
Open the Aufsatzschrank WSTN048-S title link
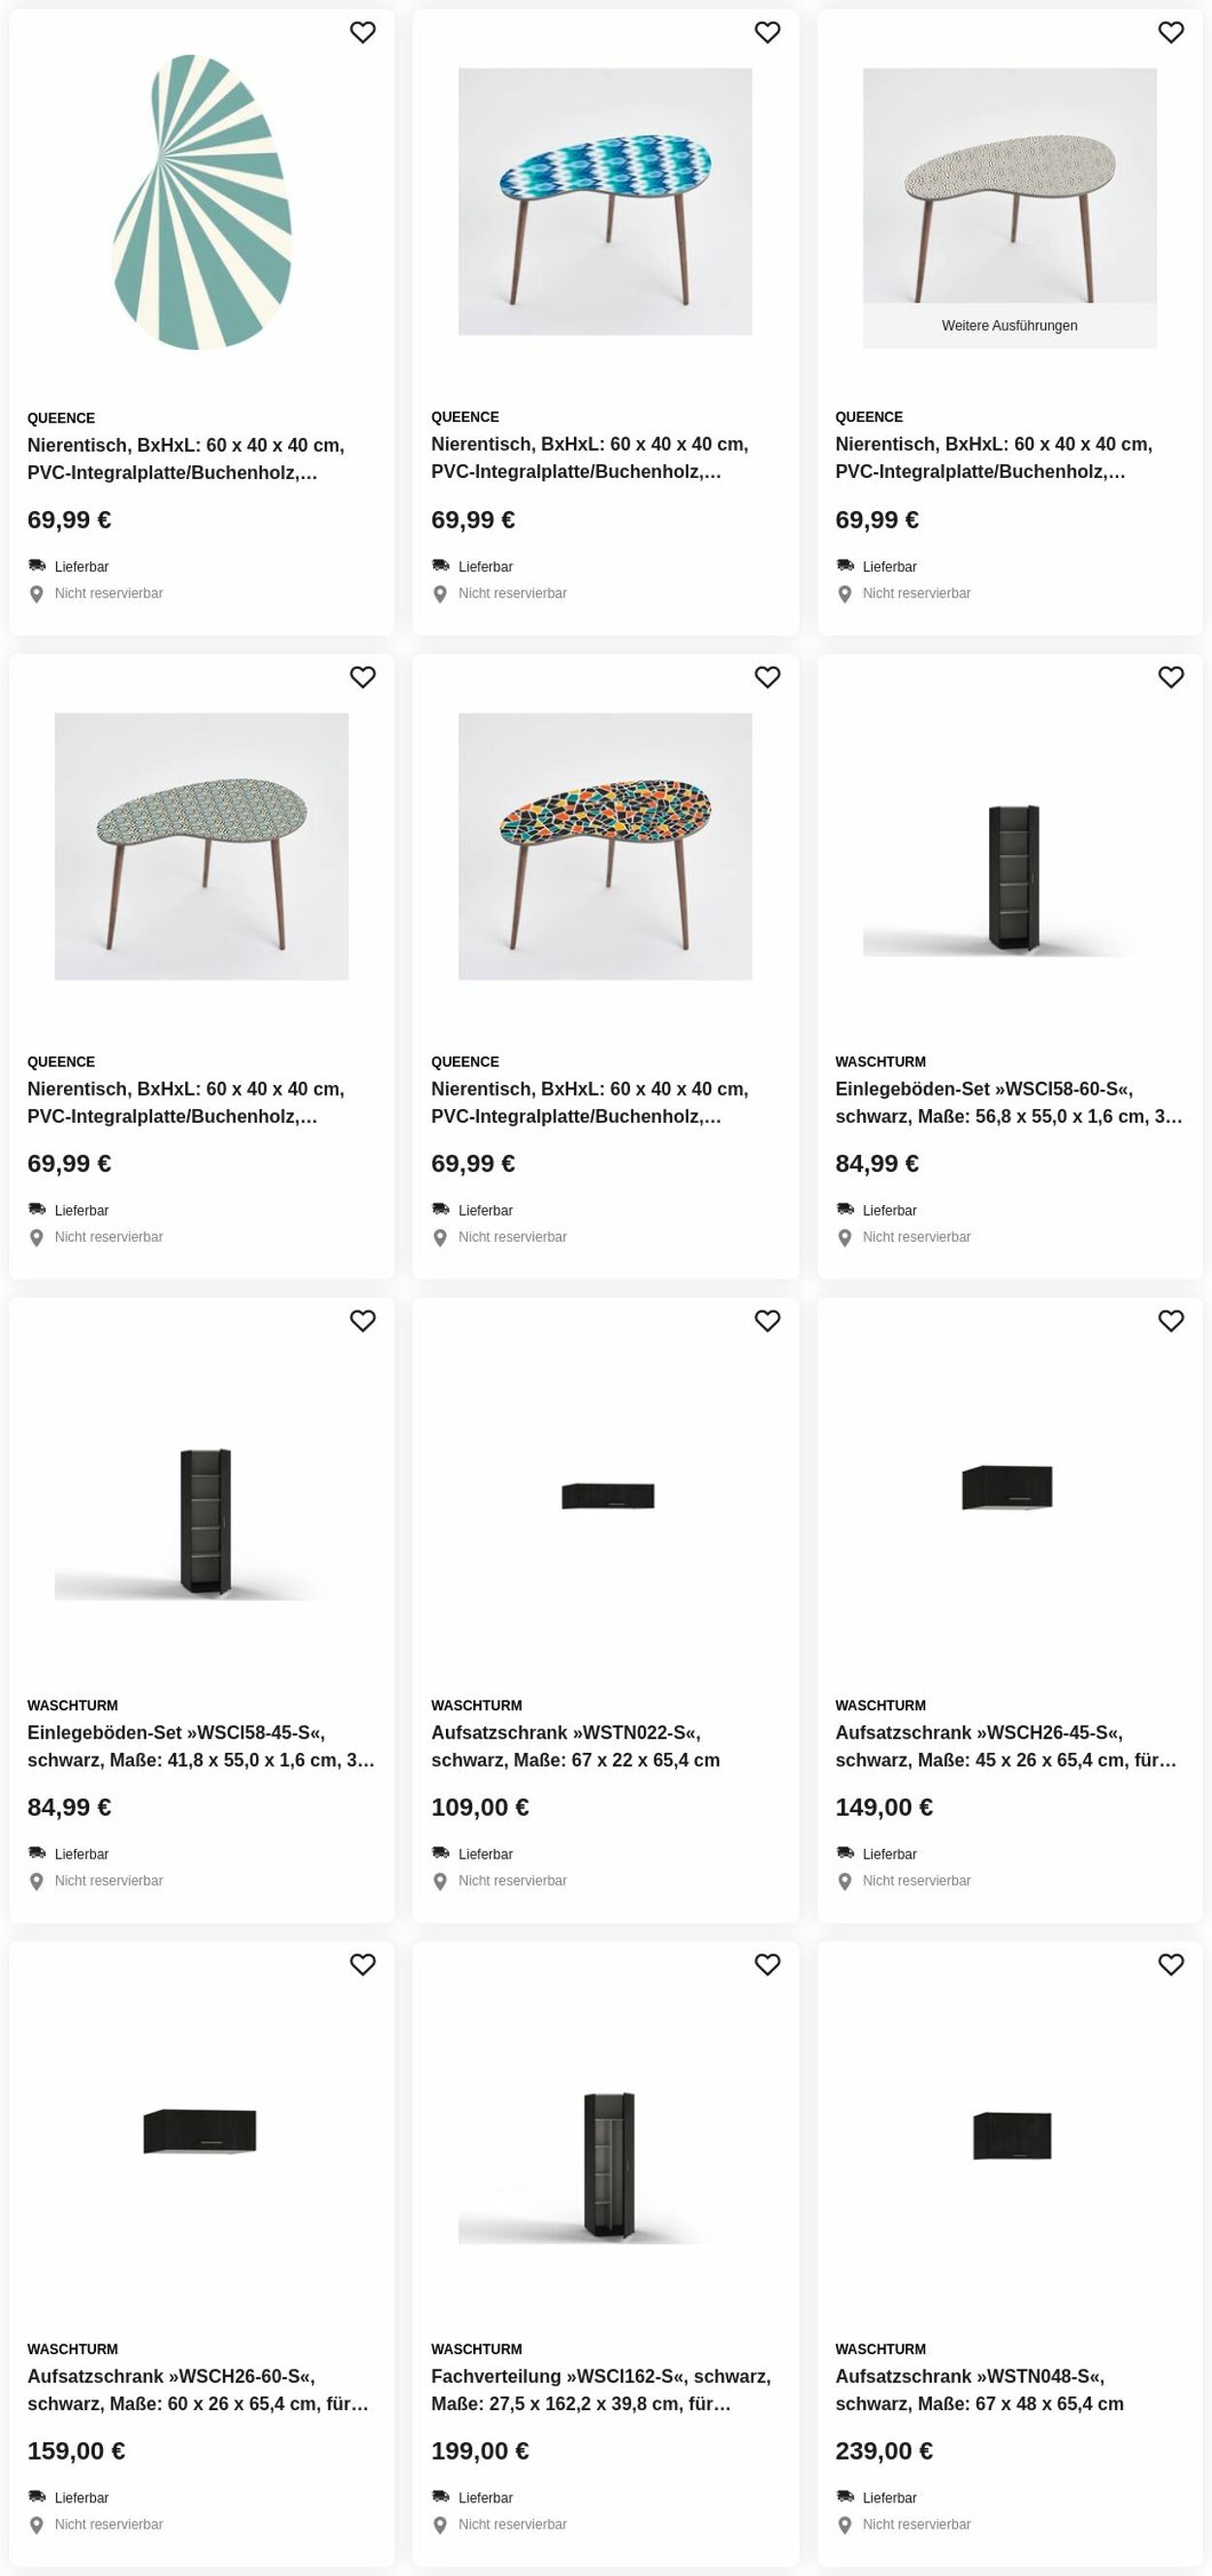pos(979,2390)
